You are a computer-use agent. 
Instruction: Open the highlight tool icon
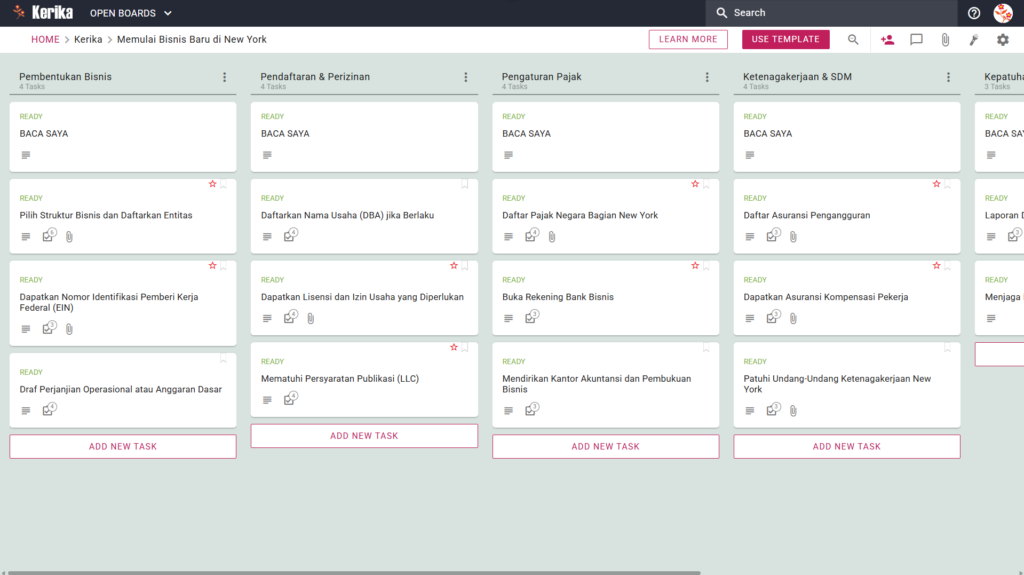(974, 40)
